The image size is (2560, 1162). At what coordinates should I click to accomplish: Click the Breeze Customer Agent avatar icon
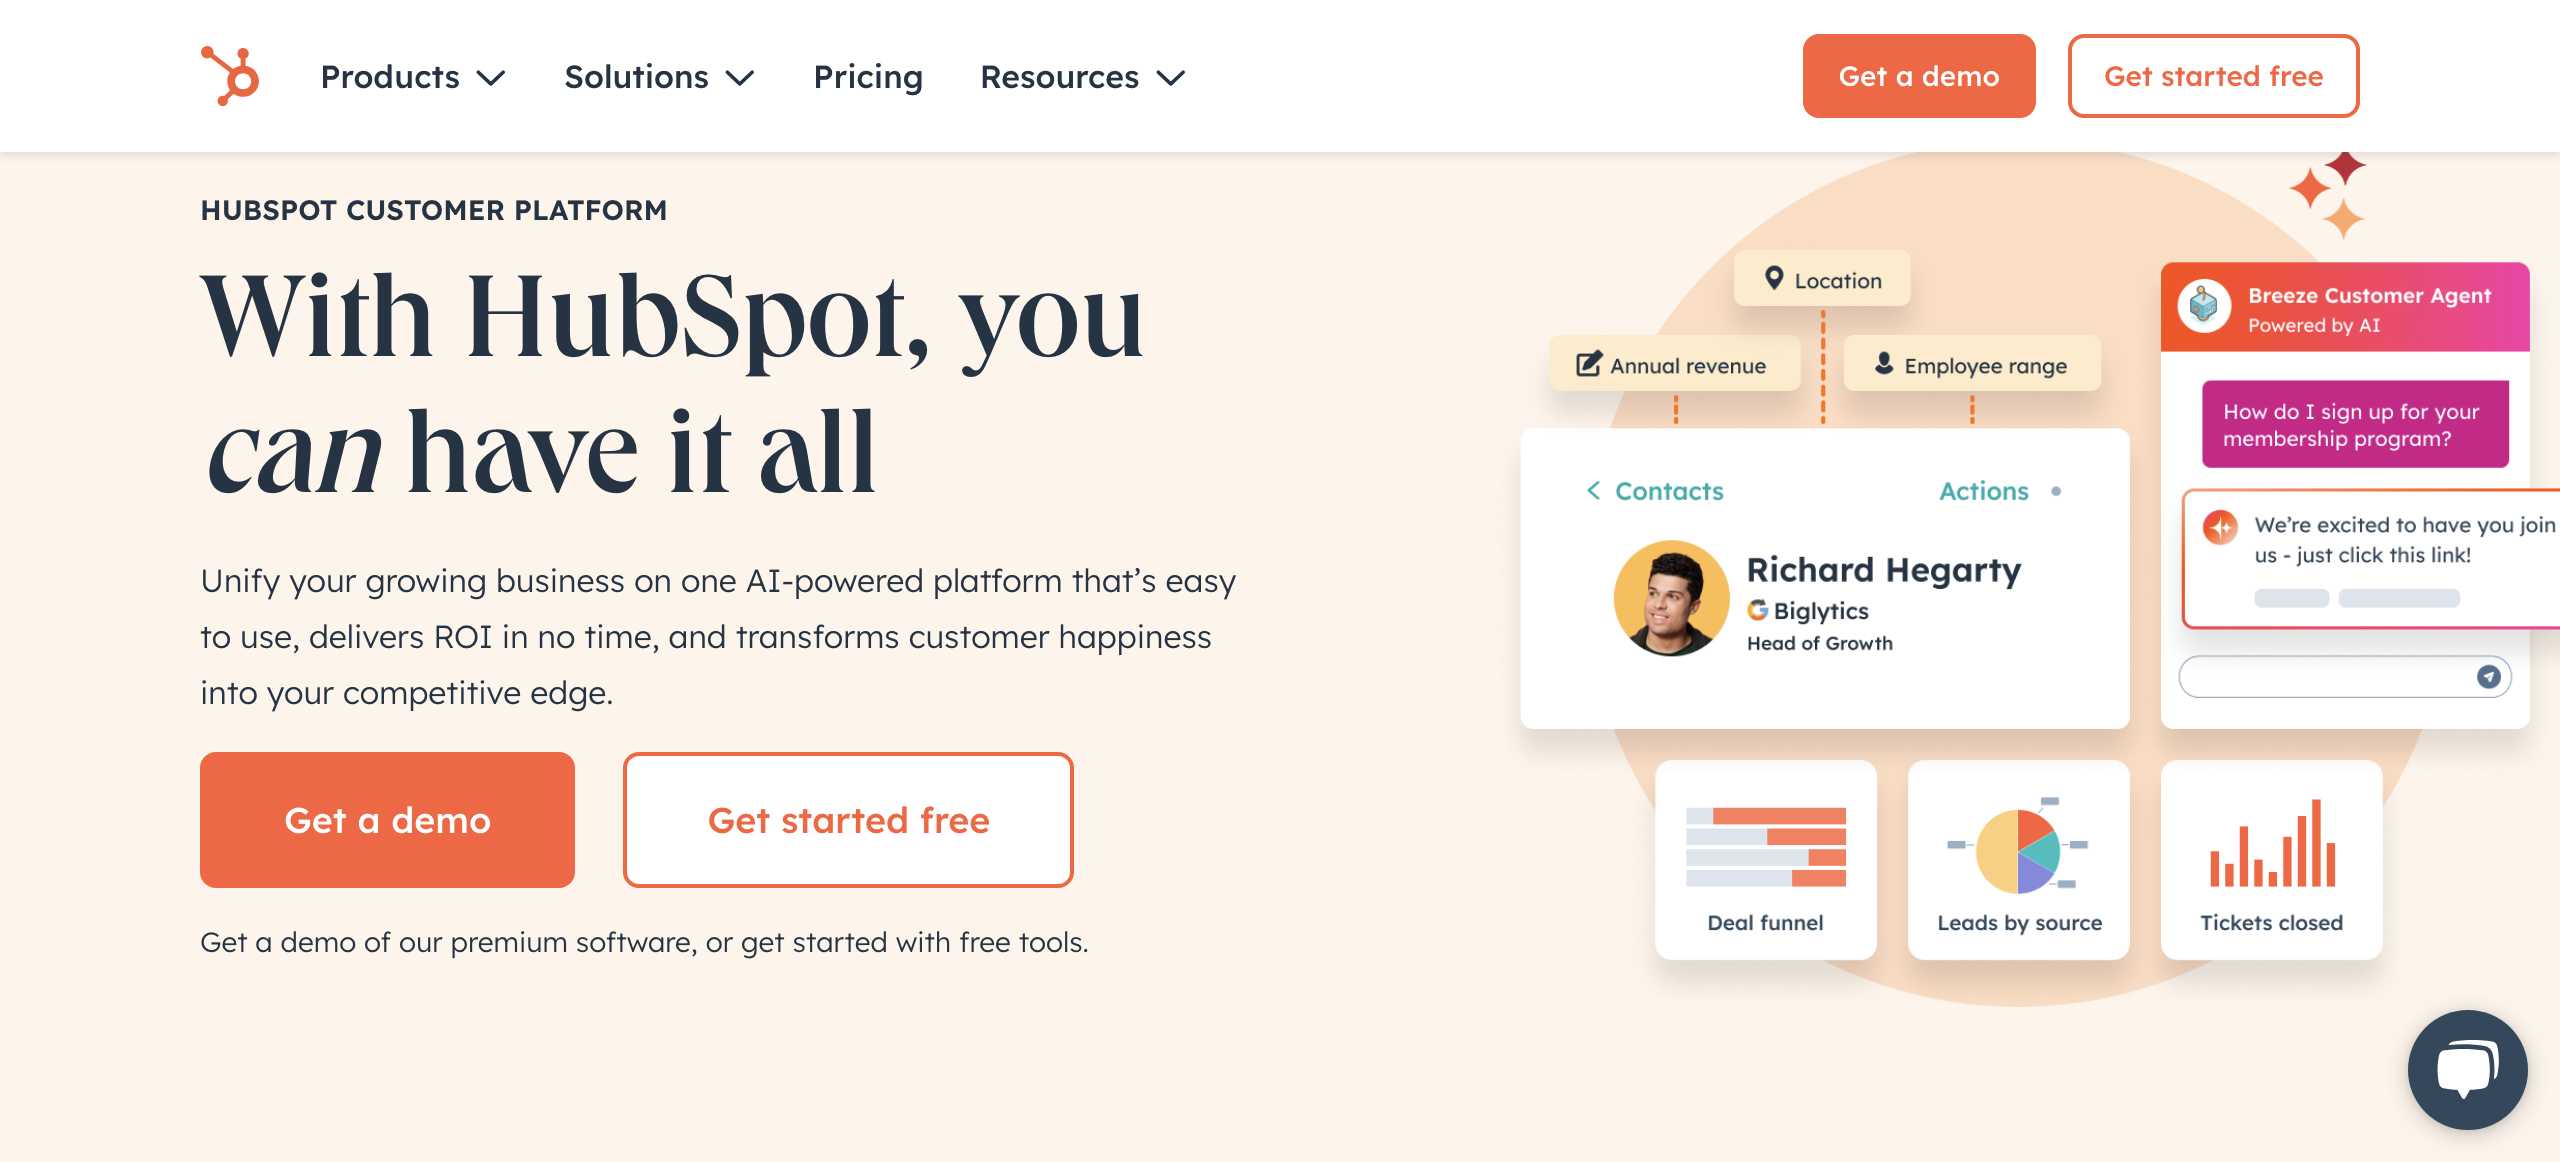coord(2203,307)
